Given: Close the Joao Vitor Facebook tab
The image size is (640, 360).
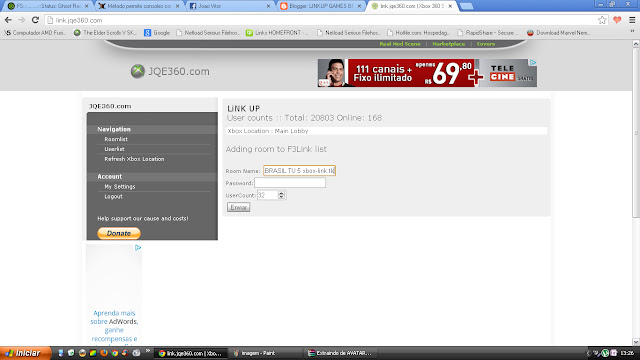Looking at the screenshot, I should (268, 6).
